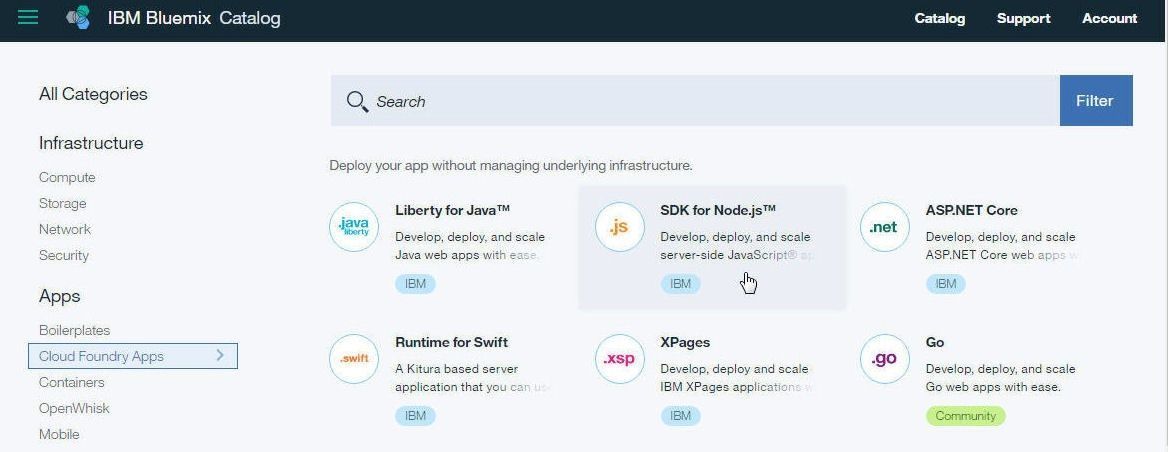The image size is (1168, 452).
Task: Click the search magnifier icon
Action: 358,101
